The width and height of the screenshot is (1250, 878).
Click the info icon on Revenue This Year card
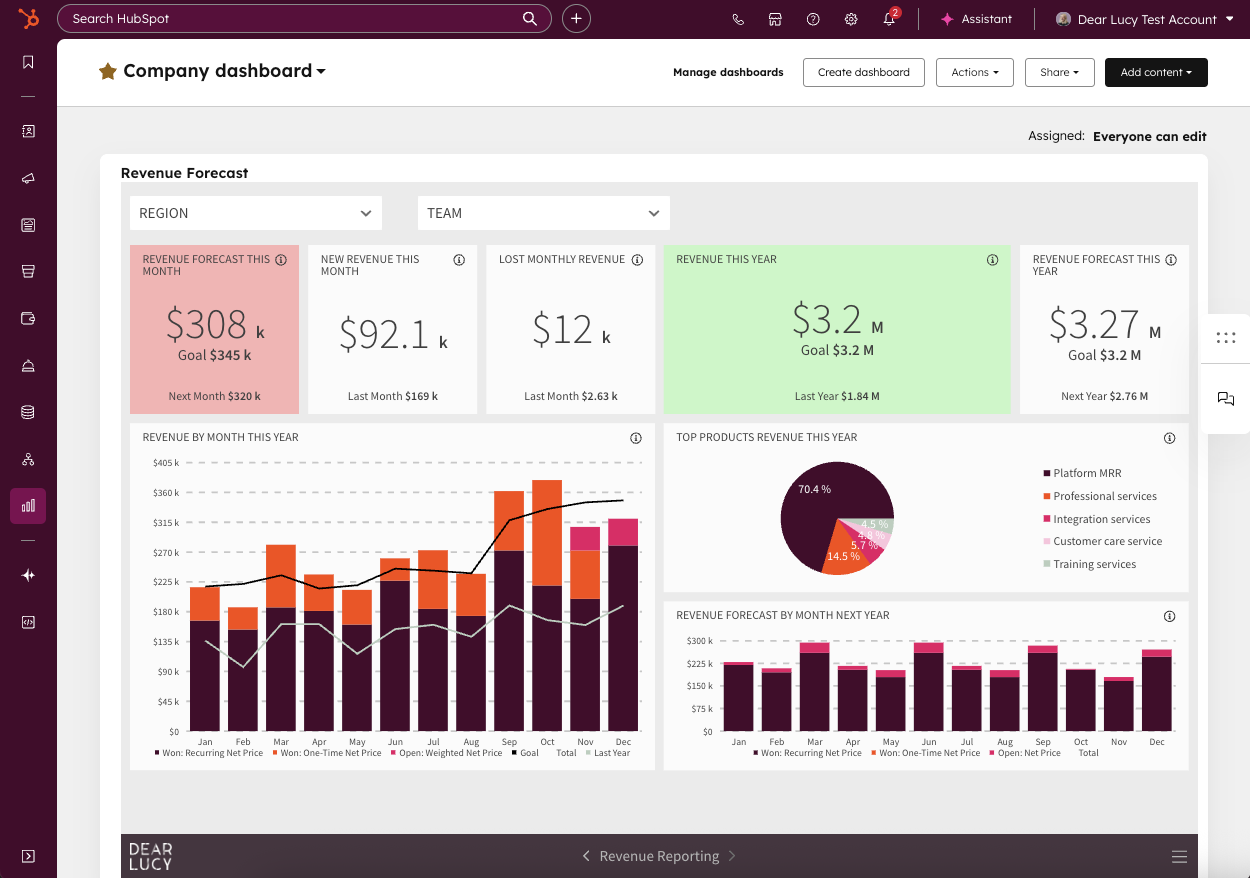click(x=992, y=260)
